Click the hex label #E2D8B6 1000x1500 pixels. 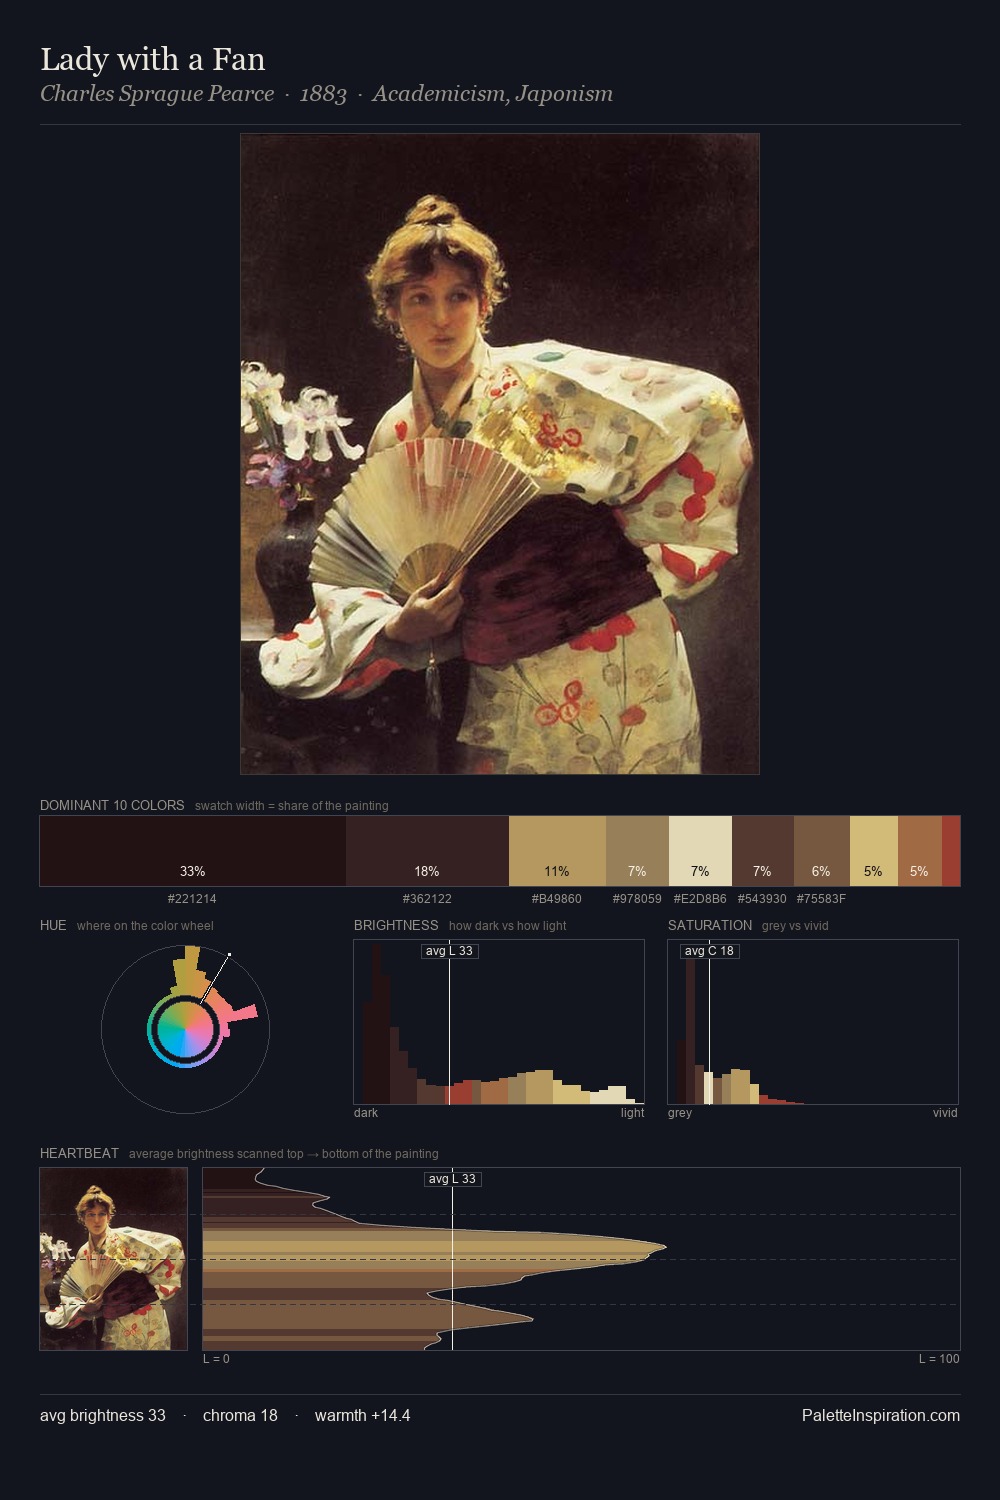(x=700, y=899)
